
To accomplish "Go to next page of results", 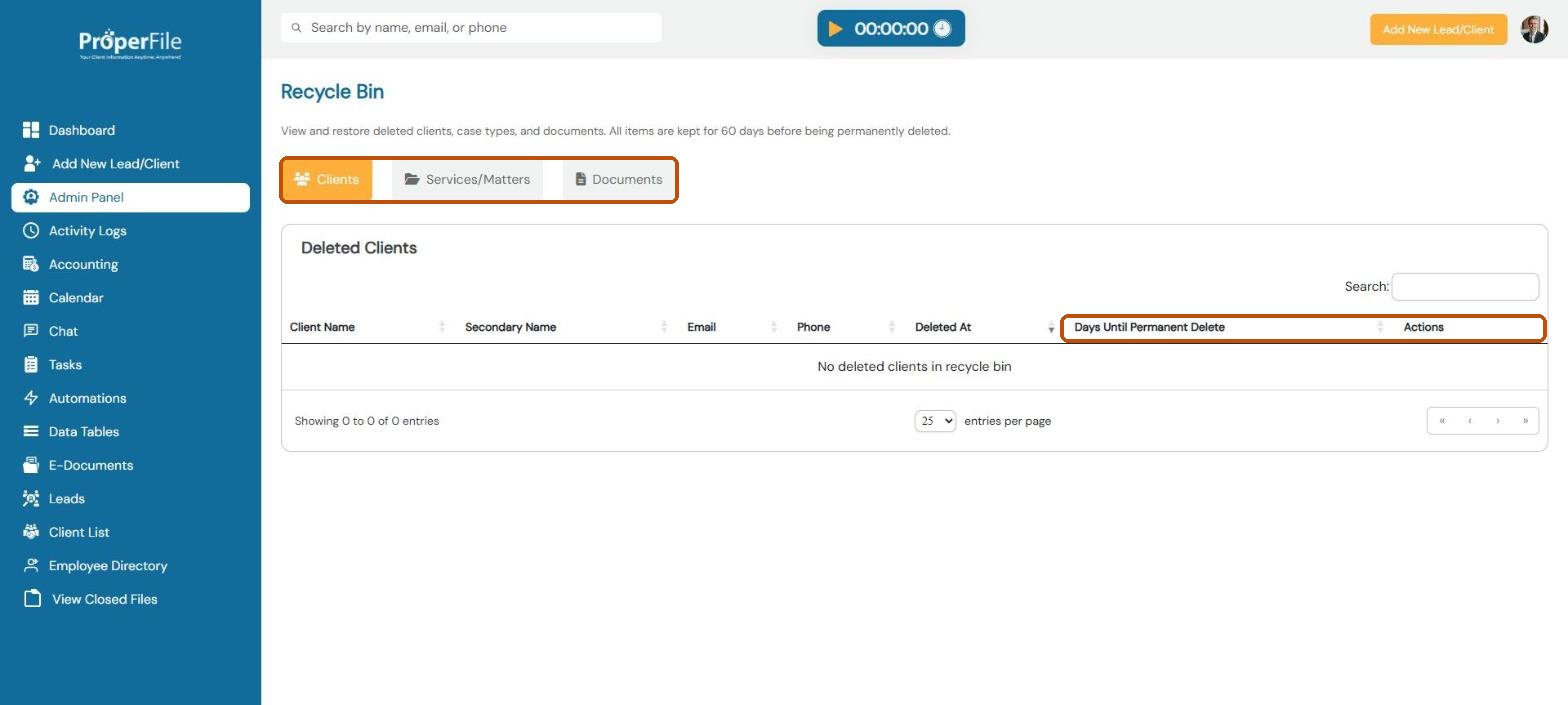I will [x=1498, y=421].
